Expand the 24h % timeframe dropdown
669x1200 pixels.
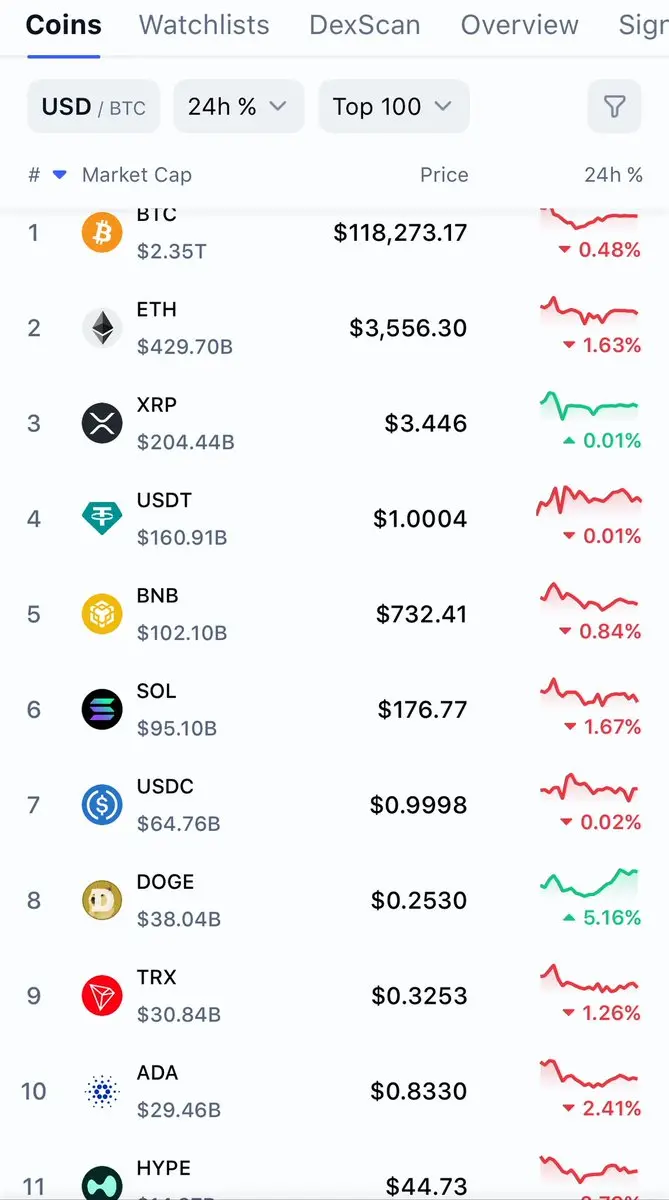pos(238,107)
